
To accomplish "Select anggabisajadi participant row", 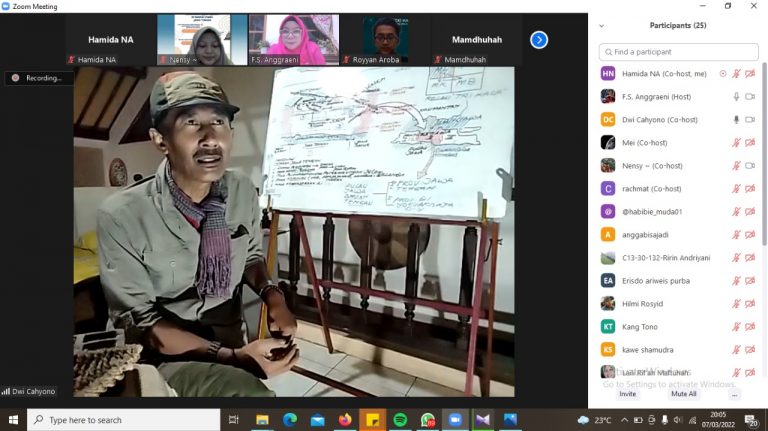I will pyautogui.click(x=678, y=235).
